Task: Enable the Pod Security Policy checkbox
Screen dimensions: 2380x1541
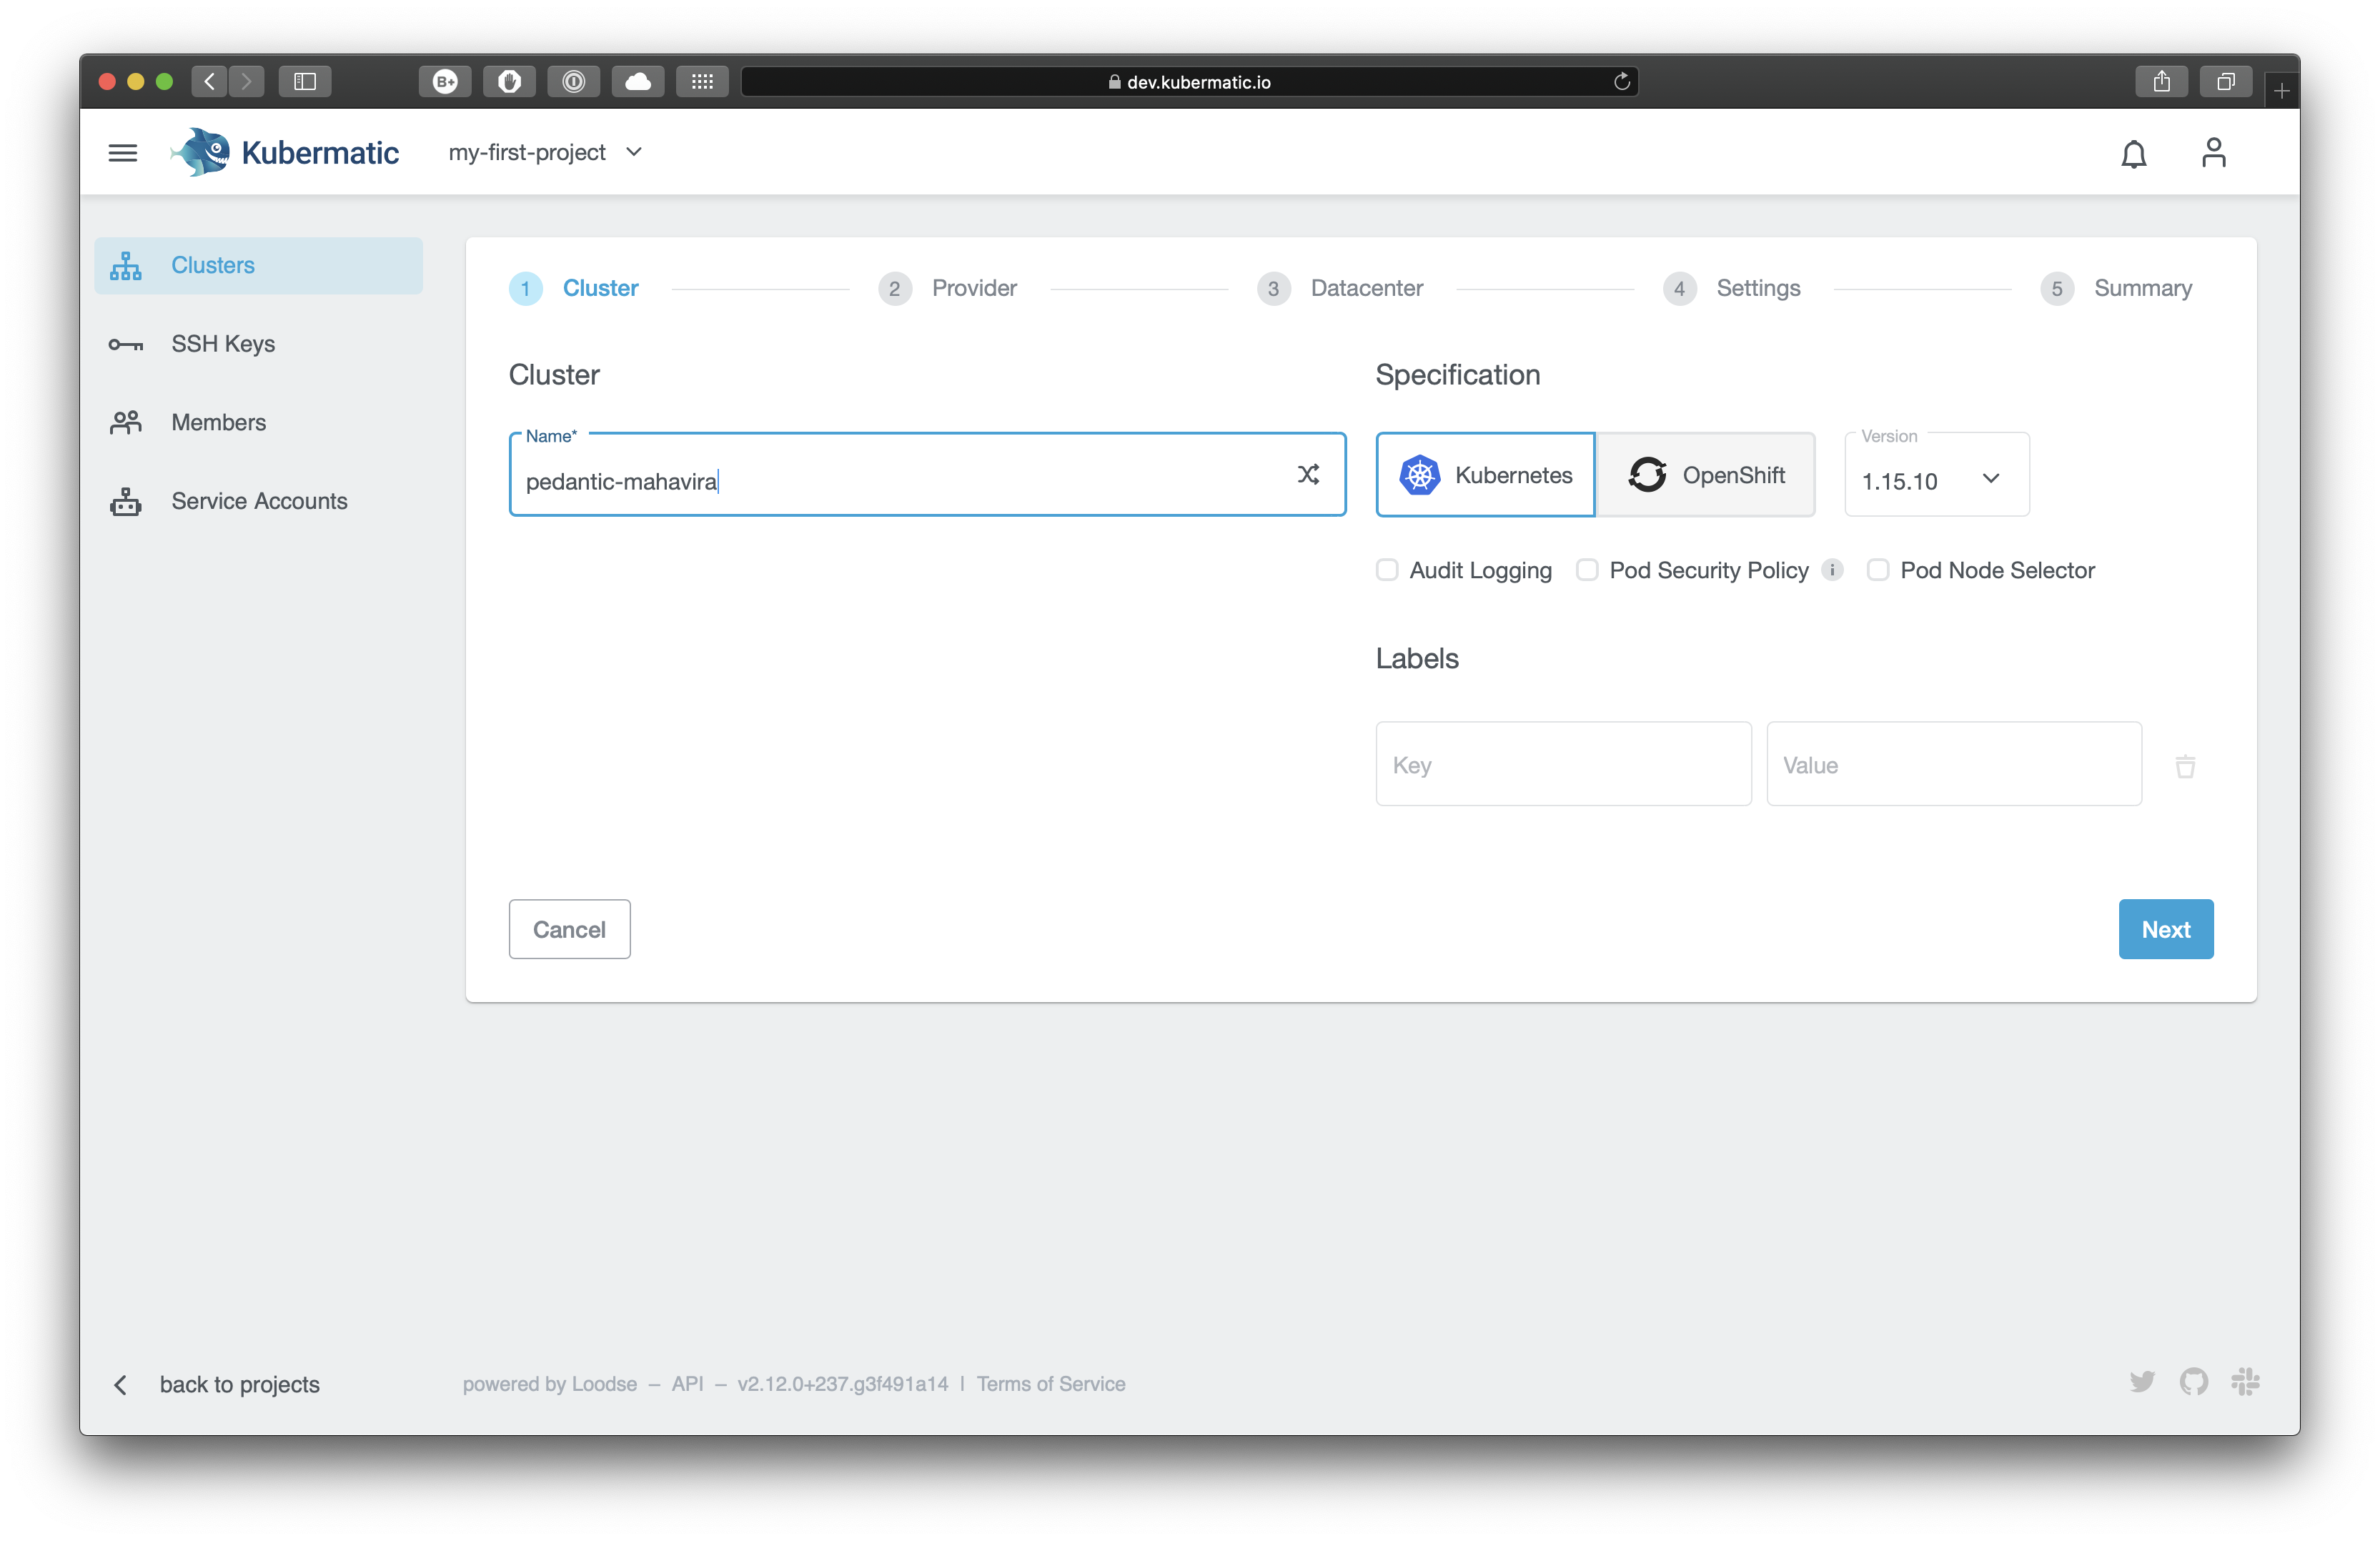Action: tap(1587, 569)
